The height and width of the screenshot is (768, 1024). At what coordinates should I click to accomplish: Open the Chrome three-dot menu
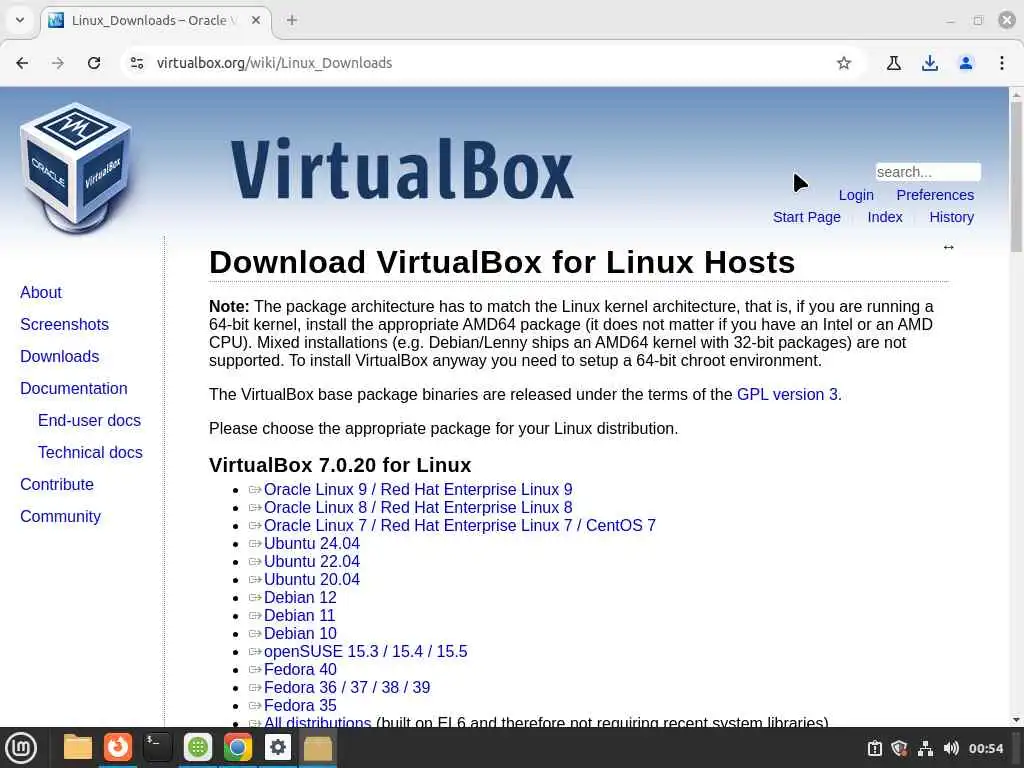(1002, 63)
